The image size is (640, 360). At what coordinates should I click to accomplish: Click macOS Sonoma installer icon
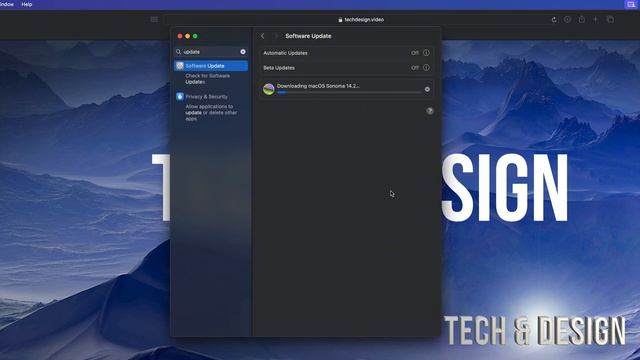pyautogui.click(x=269, y=89)
